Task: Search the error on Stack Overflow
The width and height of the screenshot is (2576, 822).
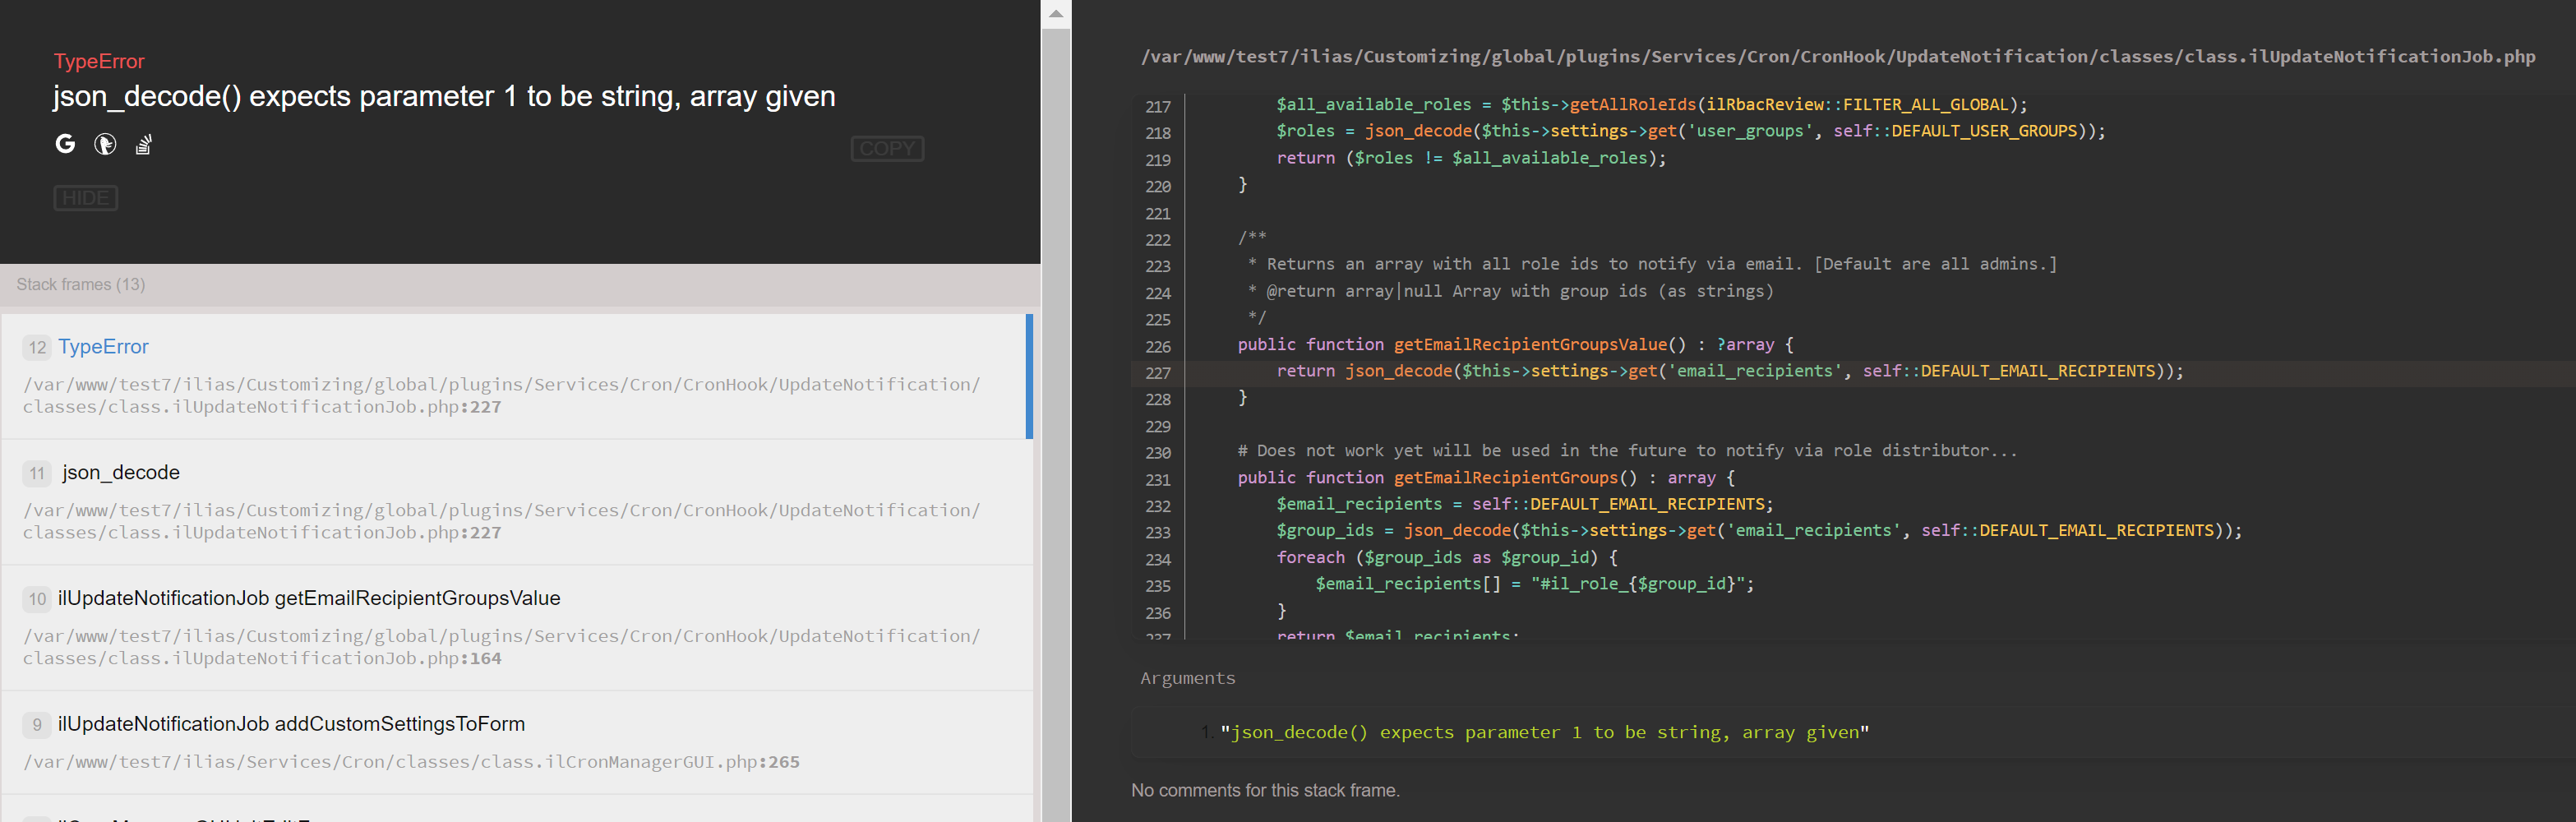Action: [x=143, y=143]
